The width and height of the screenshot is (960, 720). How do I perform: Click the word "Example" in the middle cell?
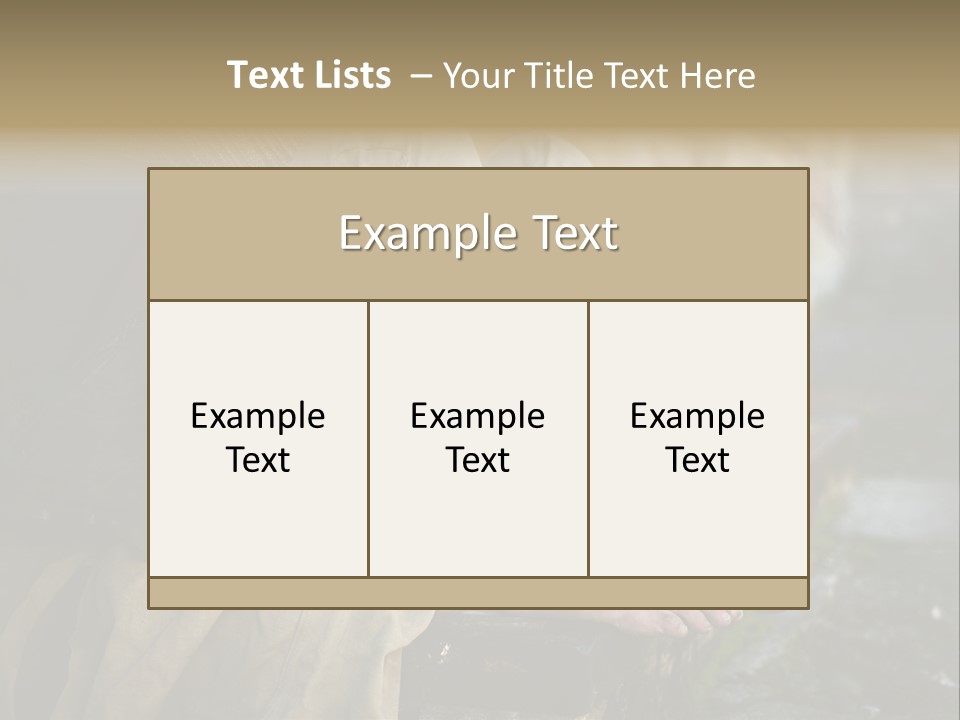(478, 418)
